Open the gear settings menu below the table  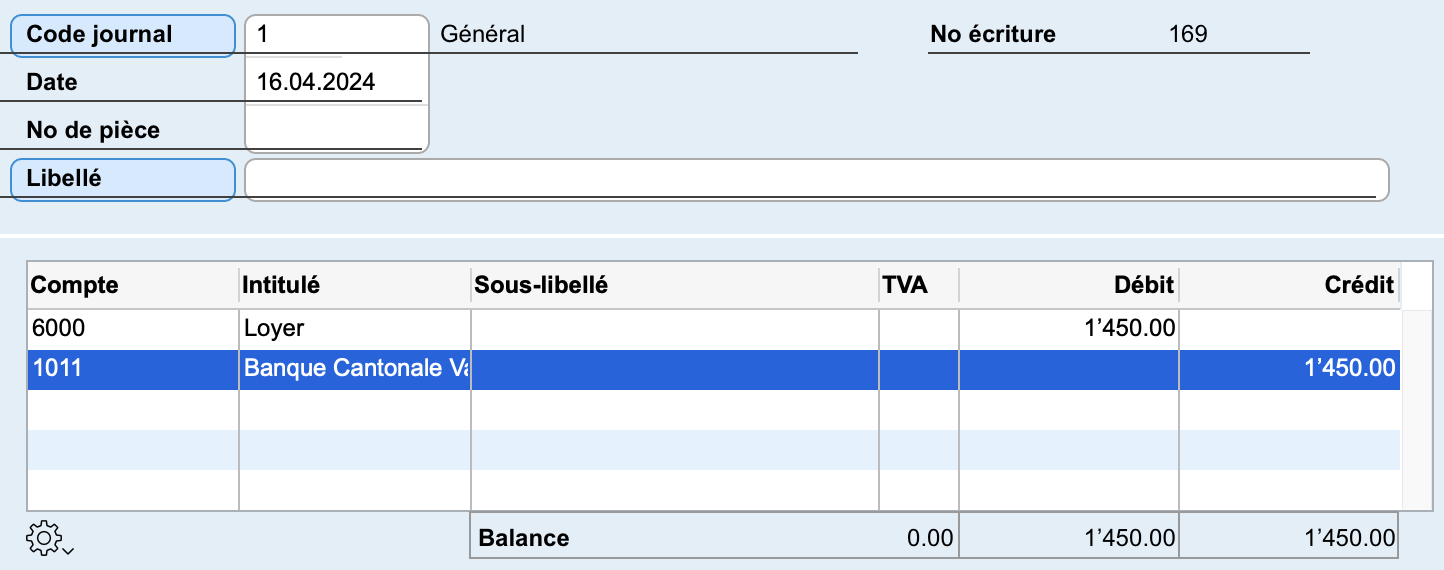[43, 538]
